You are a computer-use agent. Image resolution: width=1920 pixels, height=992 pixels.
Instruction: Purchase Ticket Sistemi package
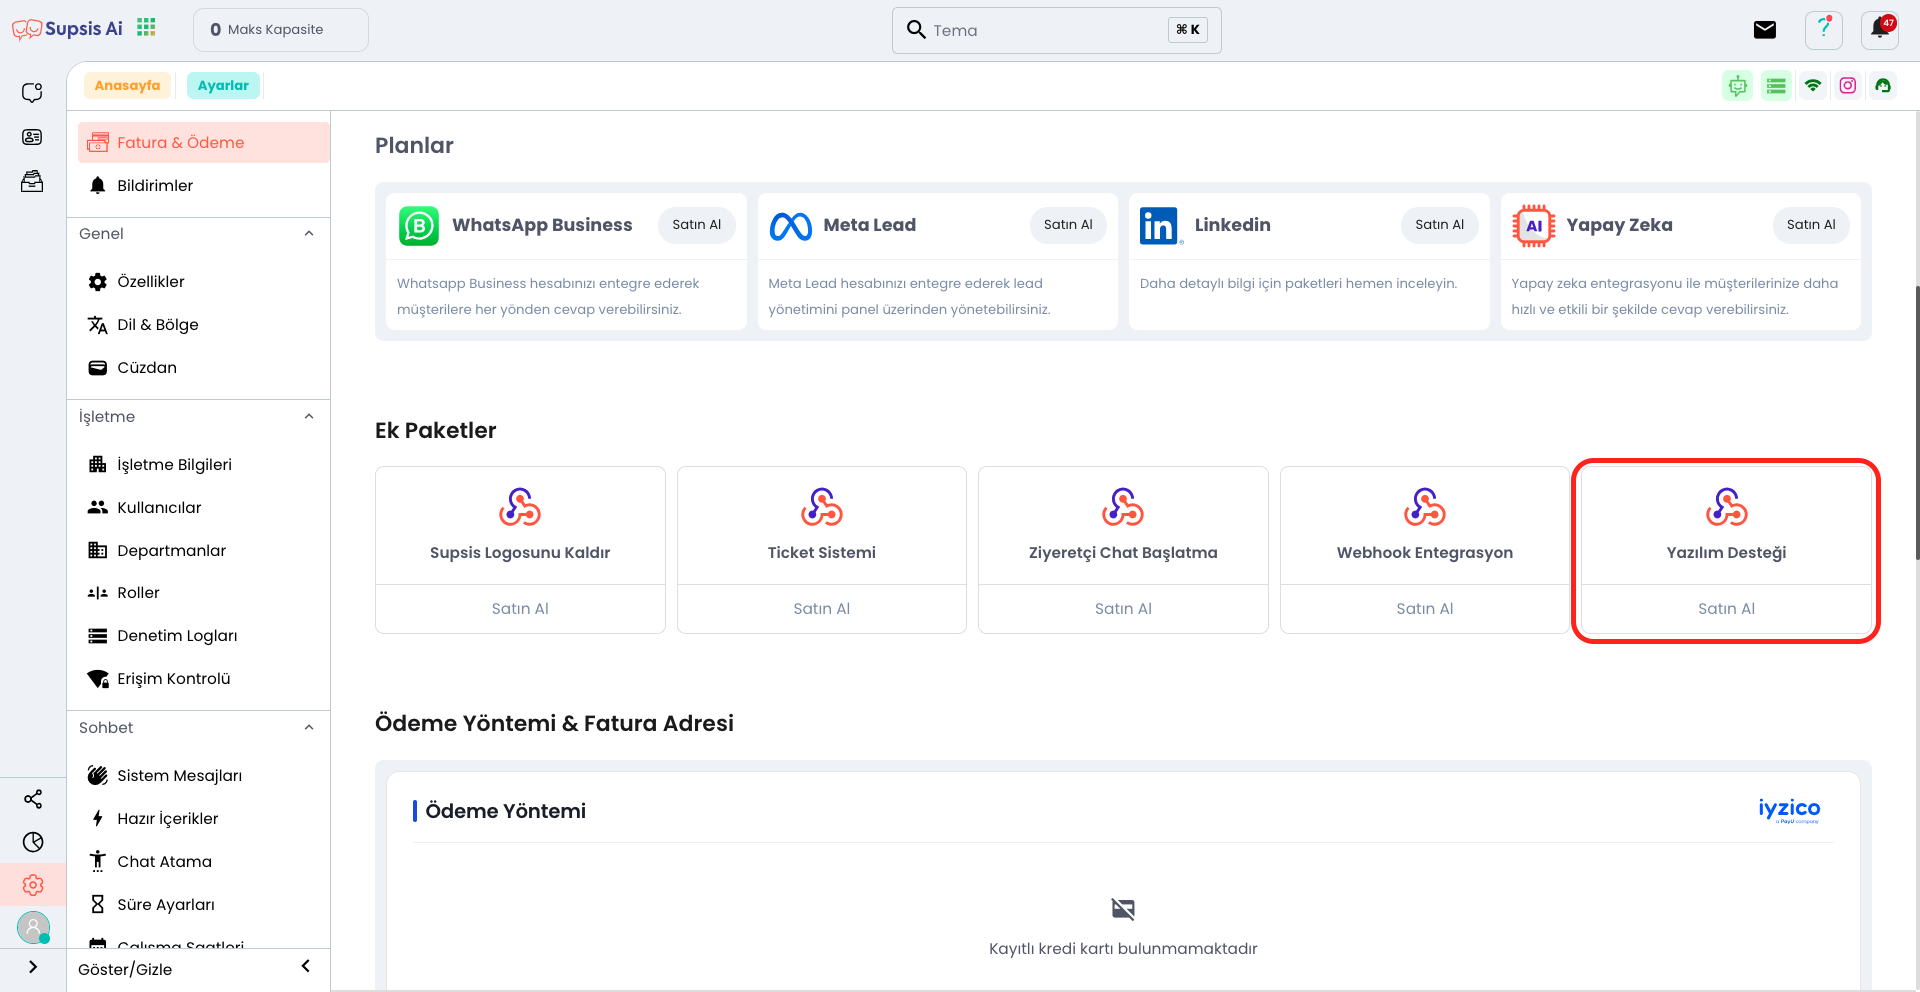tap(822, 609)
